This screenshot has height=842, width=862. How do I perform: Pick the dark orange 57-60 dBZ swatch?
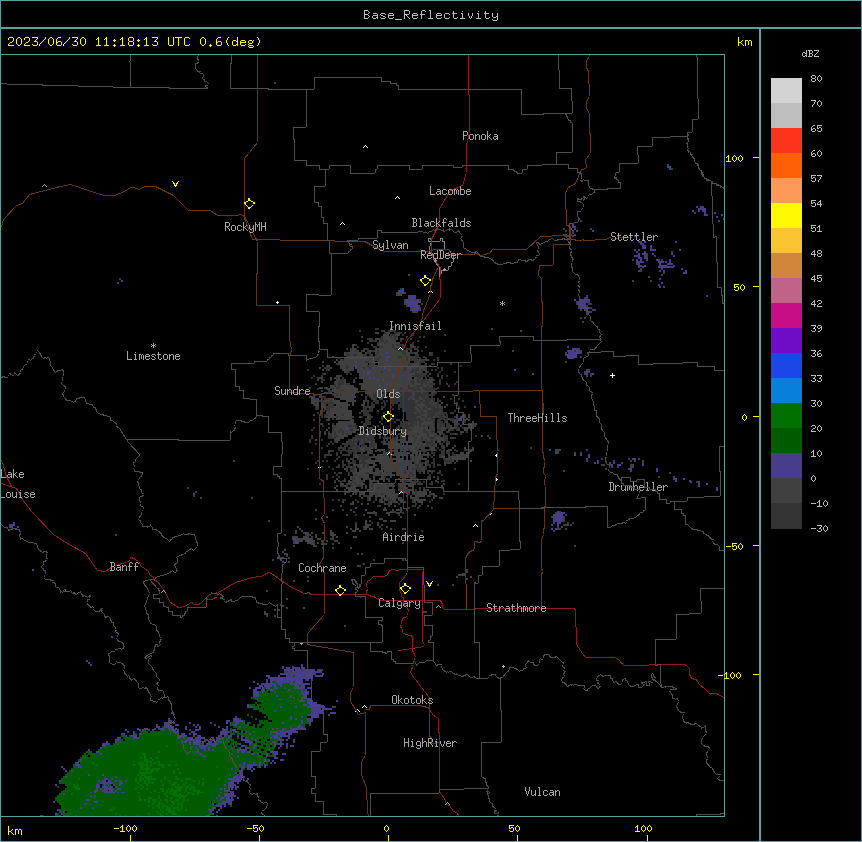[x=786, y=165]
